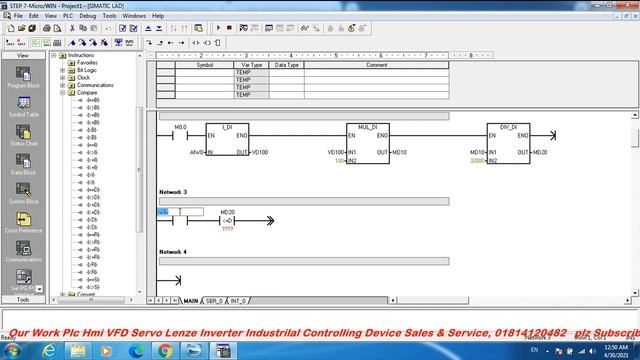Open the Windows menu
The image size is (640, 360).
pos(134,16)
